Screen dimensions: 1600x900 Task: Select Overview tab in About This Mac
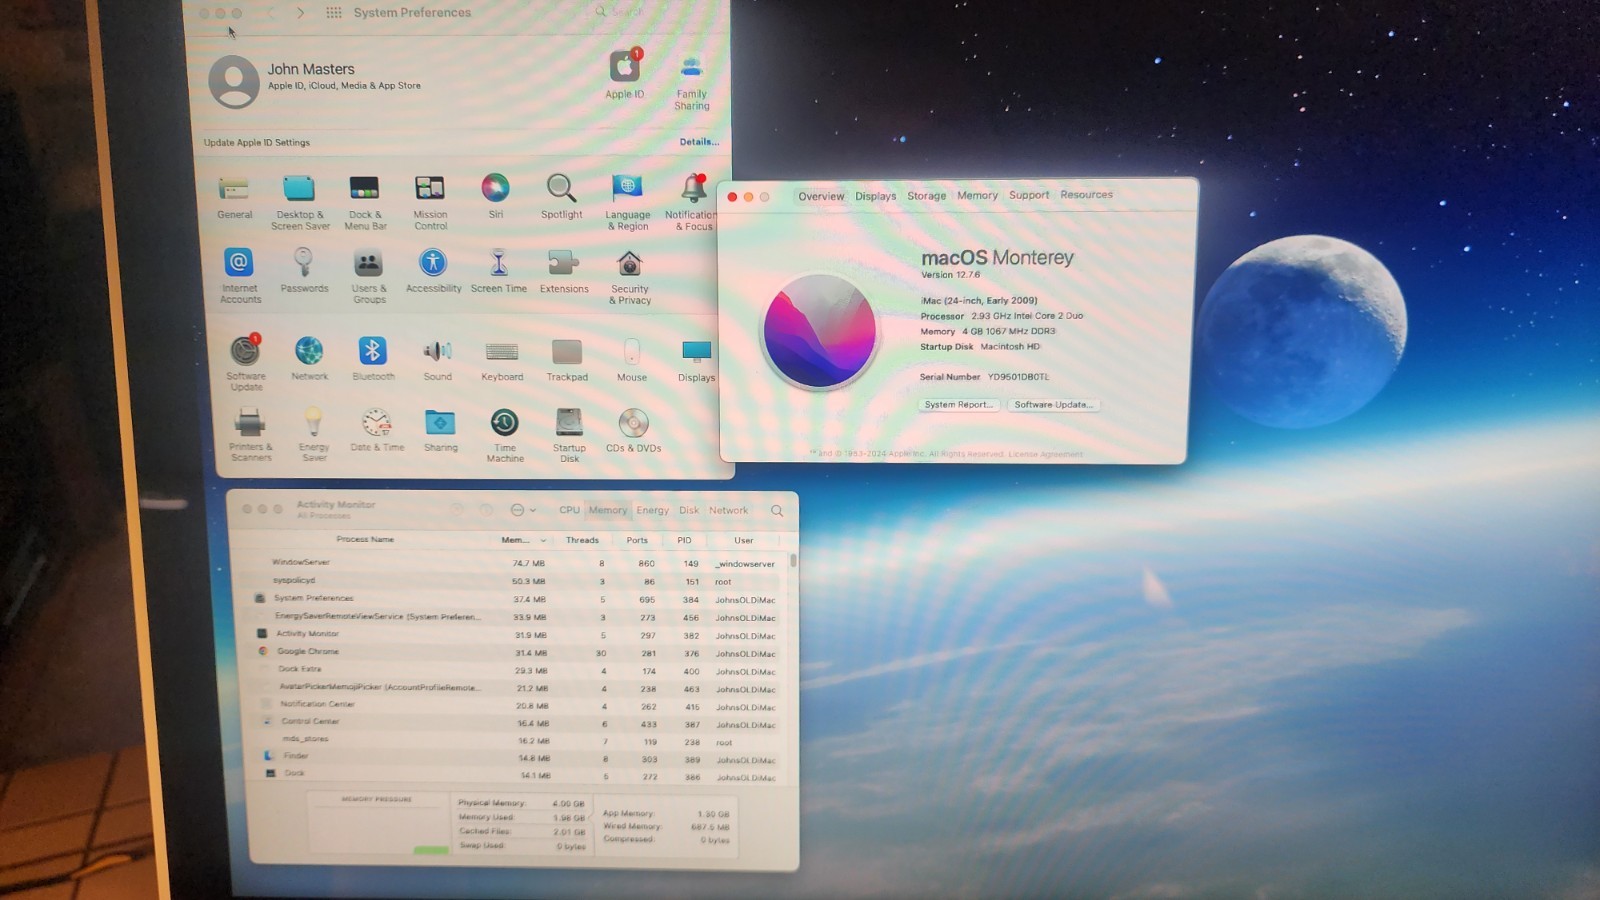[x=821, y=196]
